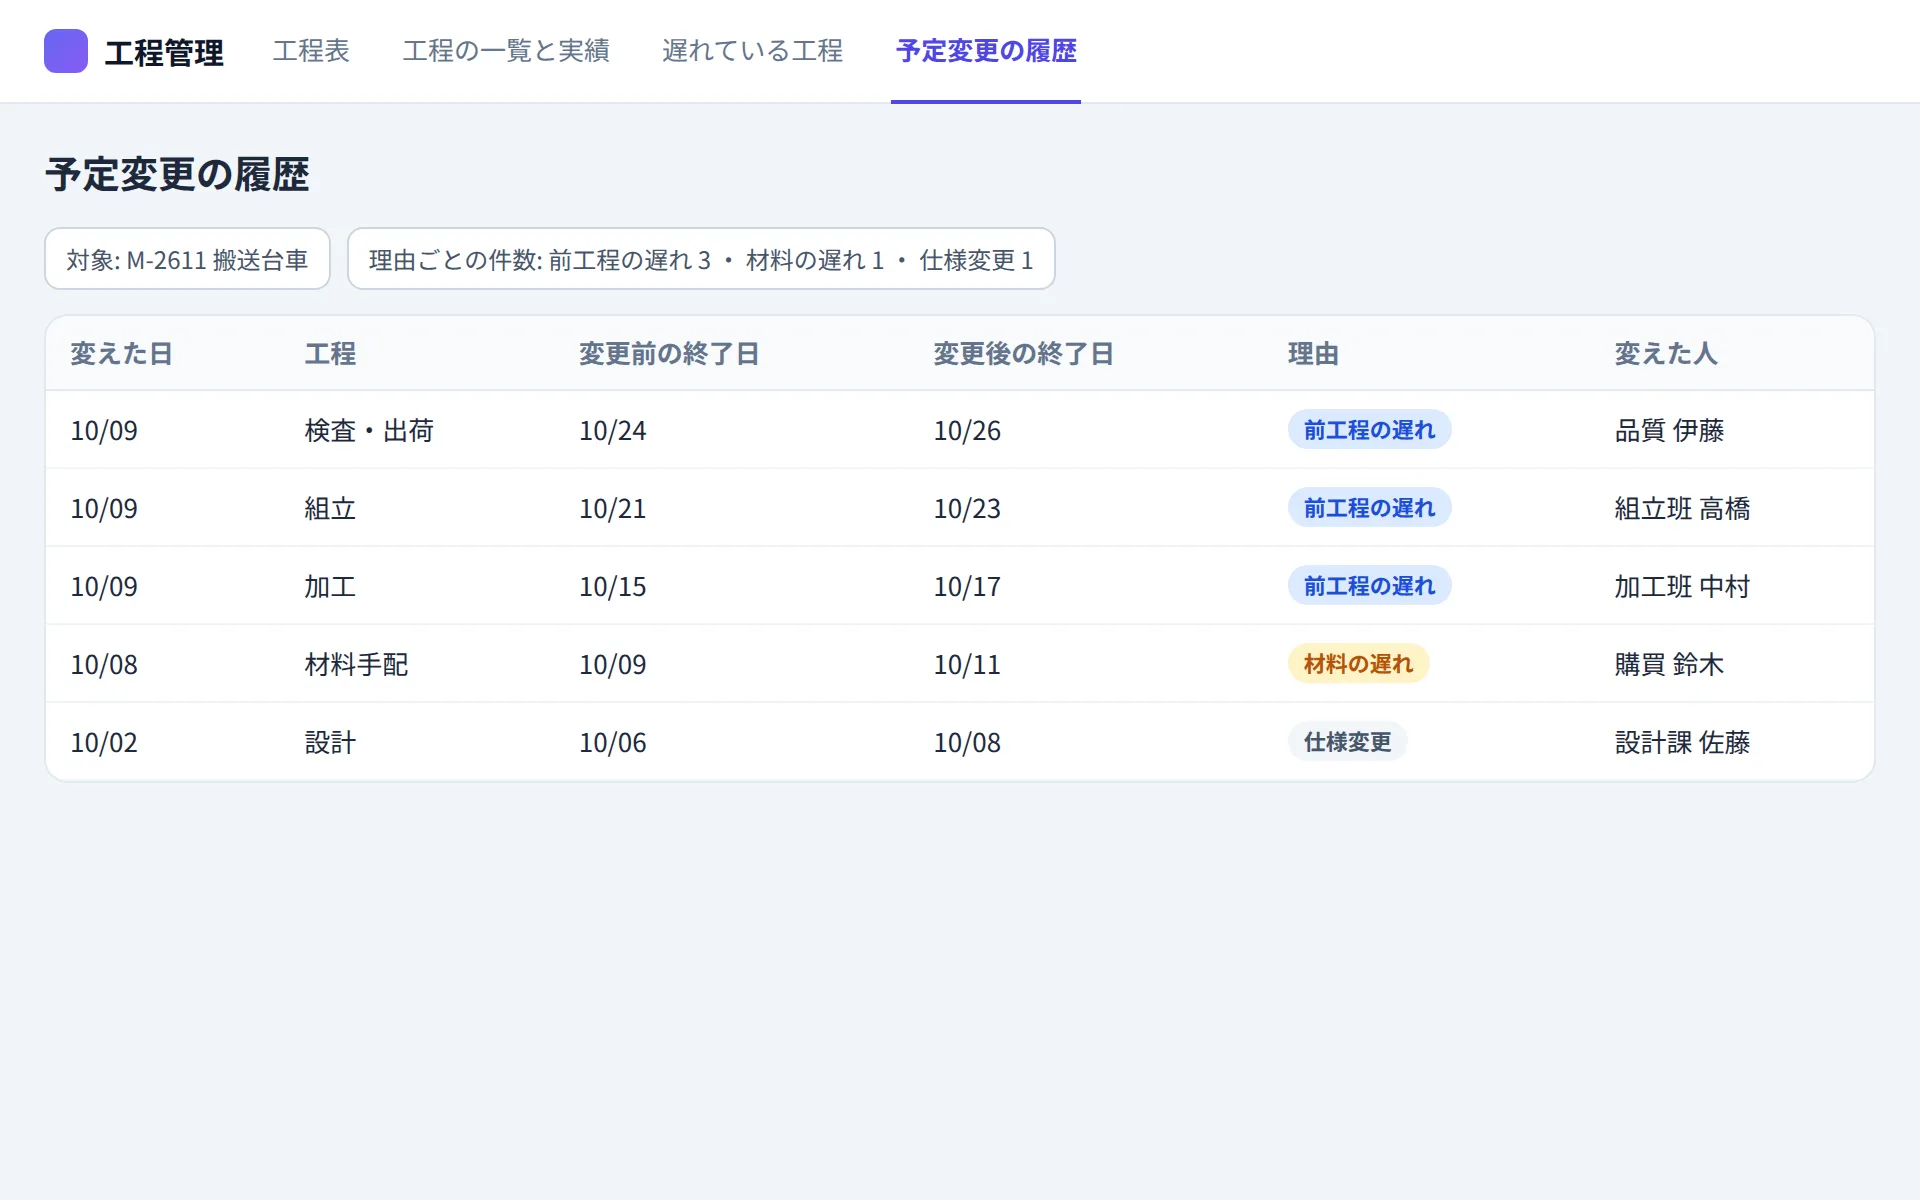Click the name 加工班 中村

point(1682,587)
